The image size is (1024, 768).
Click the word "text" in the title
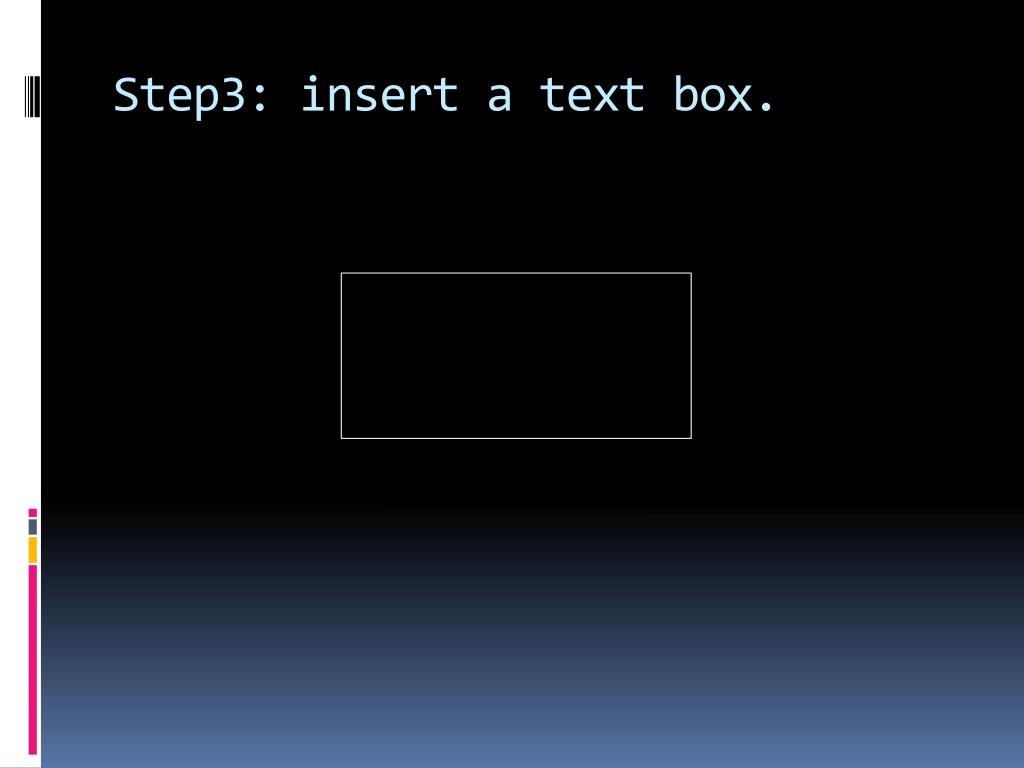click(x=592, y=96)
